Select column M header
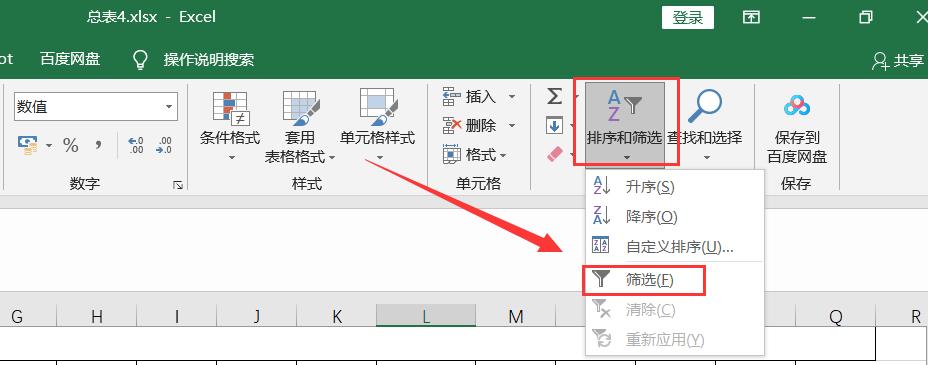Viewport: 928px width, 365px height. 515,317
